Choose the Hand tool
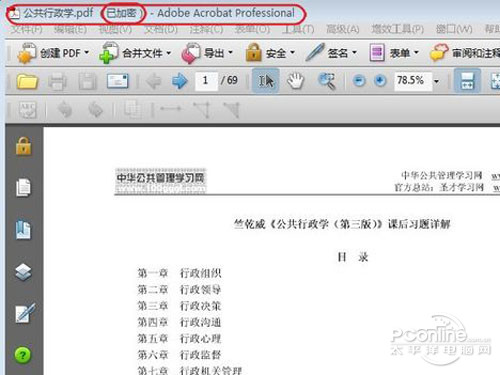This screenshot has height=375, width=500. pos(296,81)
